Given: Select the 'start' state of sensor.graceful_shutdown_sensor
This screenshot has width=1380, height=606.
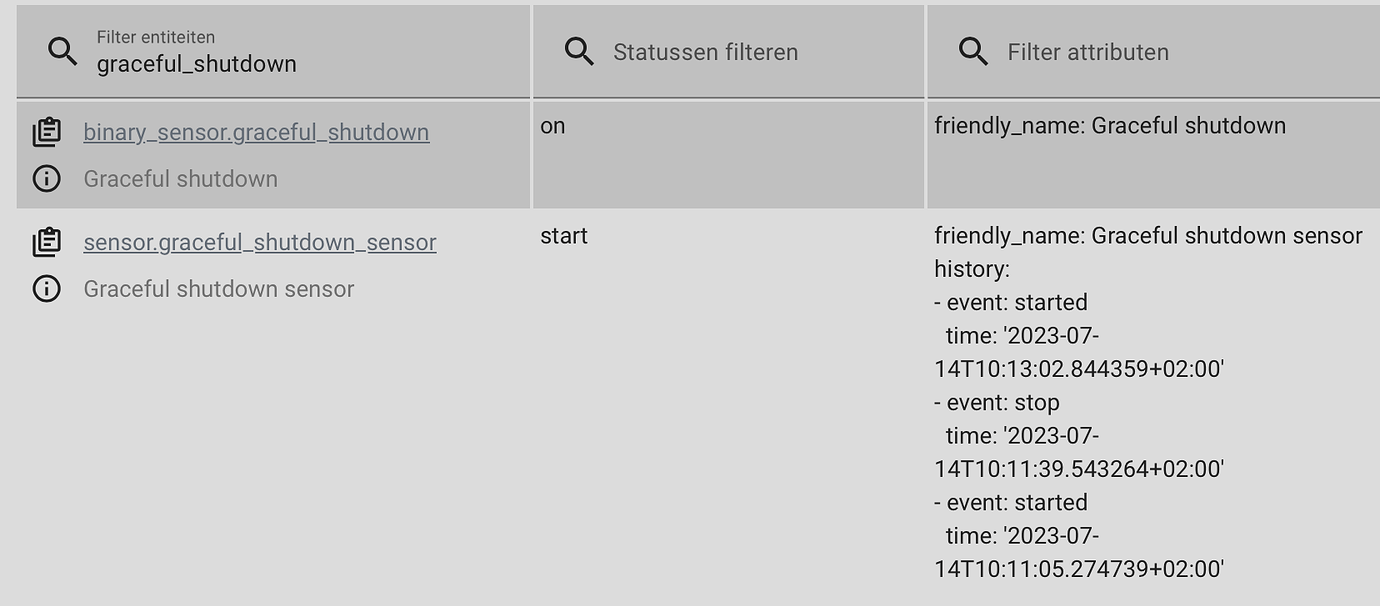Looking at the screenshot, I should [x=563, y=235].
